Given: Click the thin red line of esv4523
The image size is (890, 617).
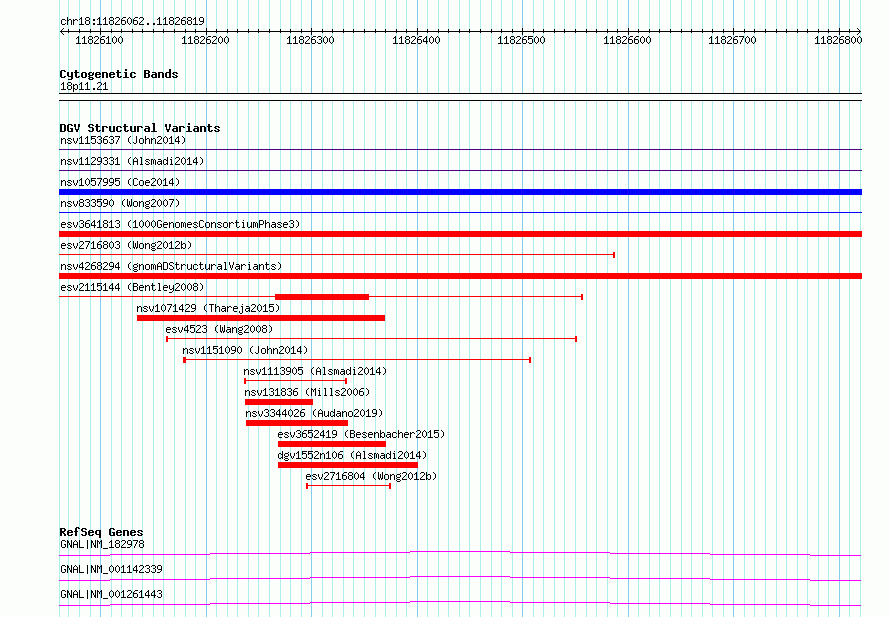Looking at the screenshot, I should [x=371, y=339].
